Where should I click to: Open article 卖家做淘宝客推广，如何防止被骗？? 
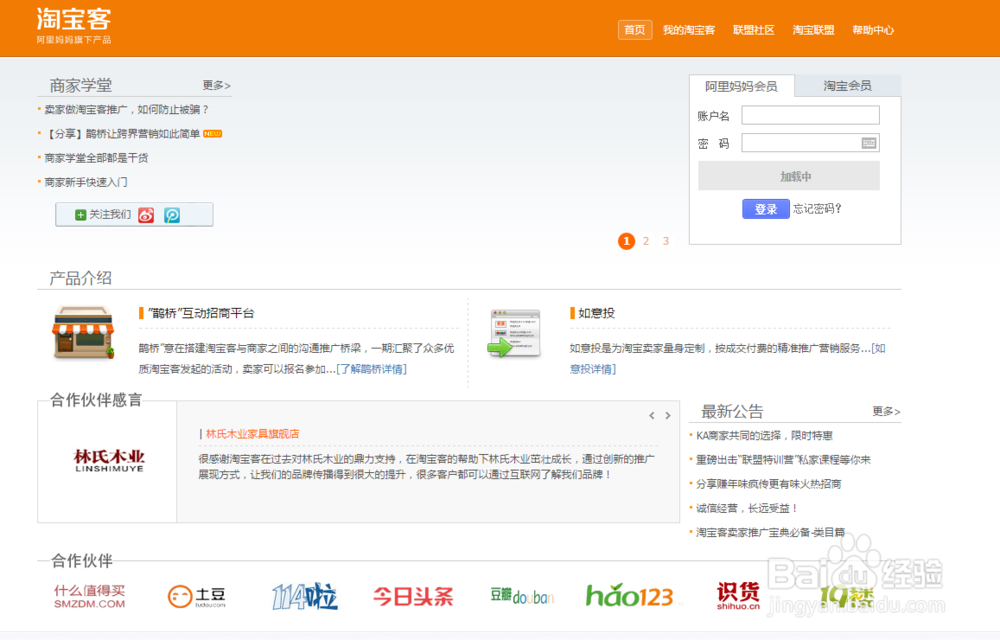pos(127,110)
